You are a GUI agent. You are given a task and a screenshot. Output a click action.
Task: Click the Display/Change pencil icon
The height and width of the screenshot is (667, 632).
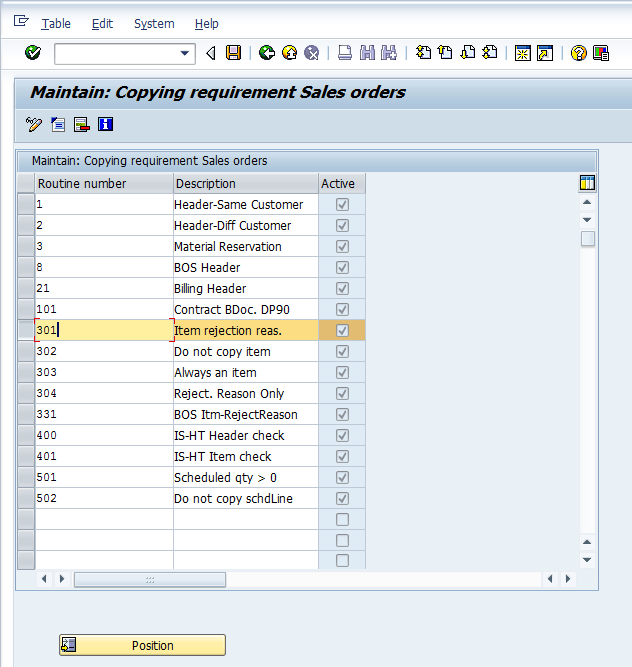tap(34, 124)
